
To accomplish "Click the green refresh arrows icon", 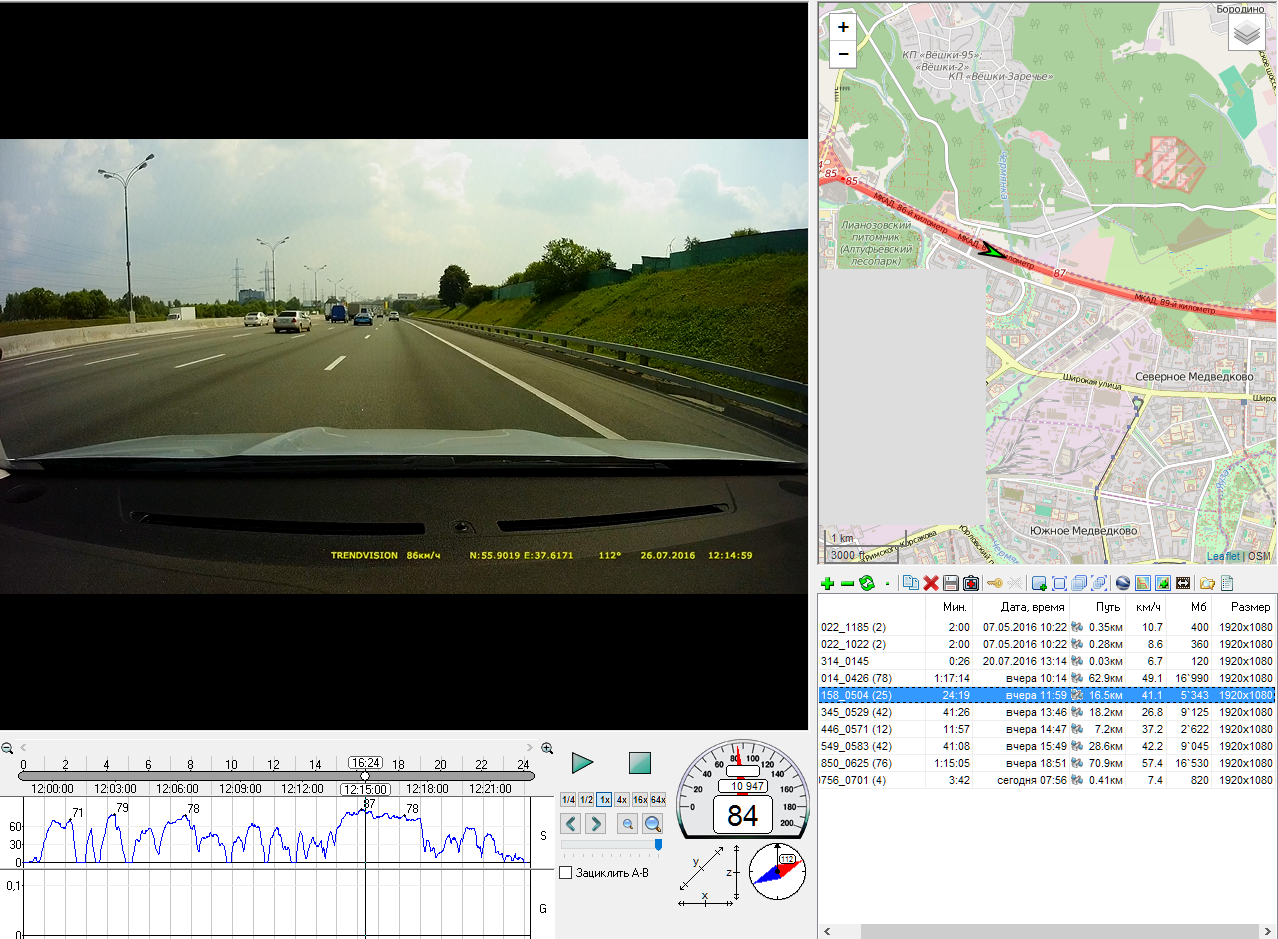I will pos(866,583).
